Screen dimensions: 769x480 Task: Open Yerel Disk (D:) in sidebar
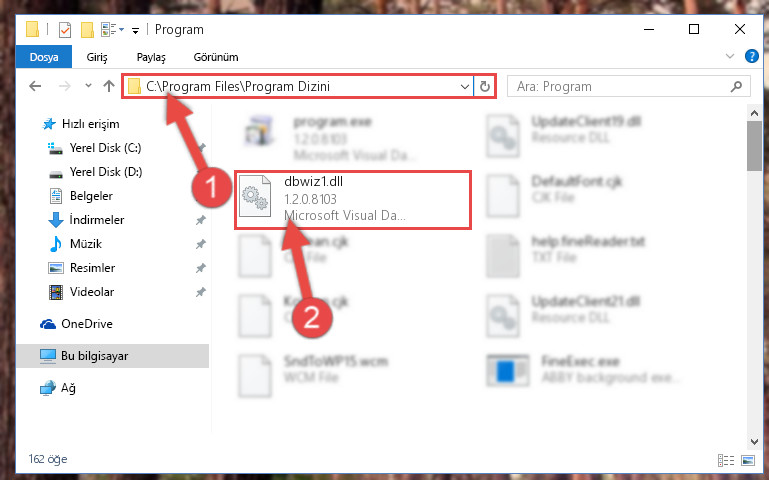[106, 172]
